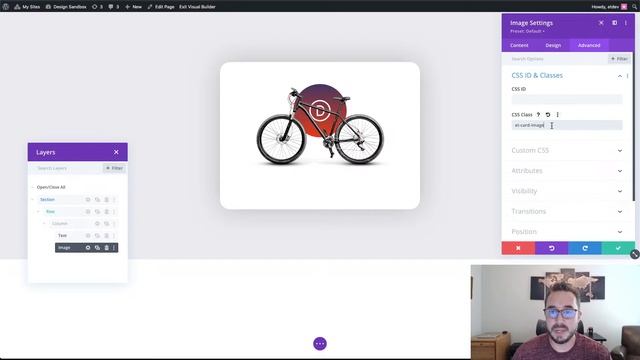Open Image Settings more options menu

coord(626,23)
